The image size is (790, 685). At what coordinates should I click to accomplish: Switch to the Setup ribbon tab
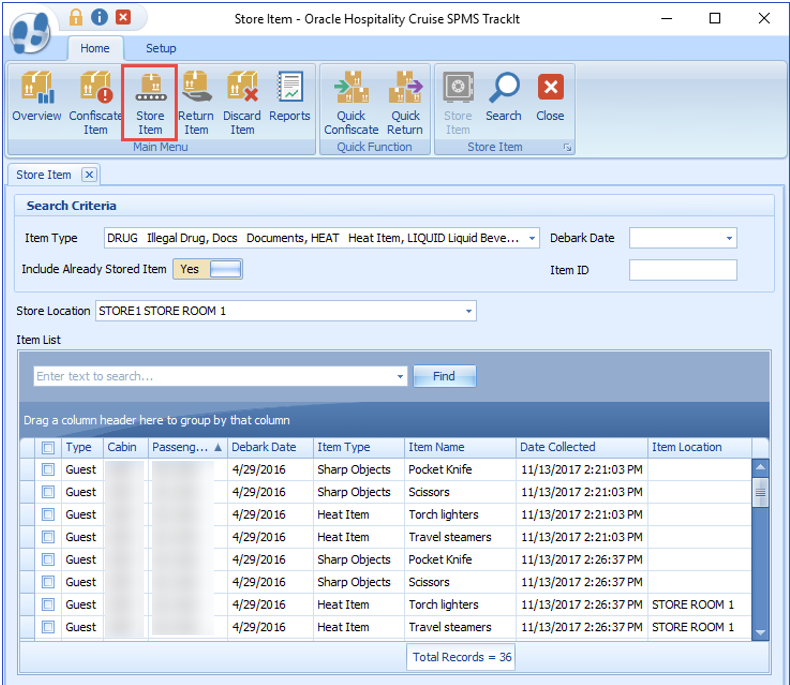click(161, 48)
